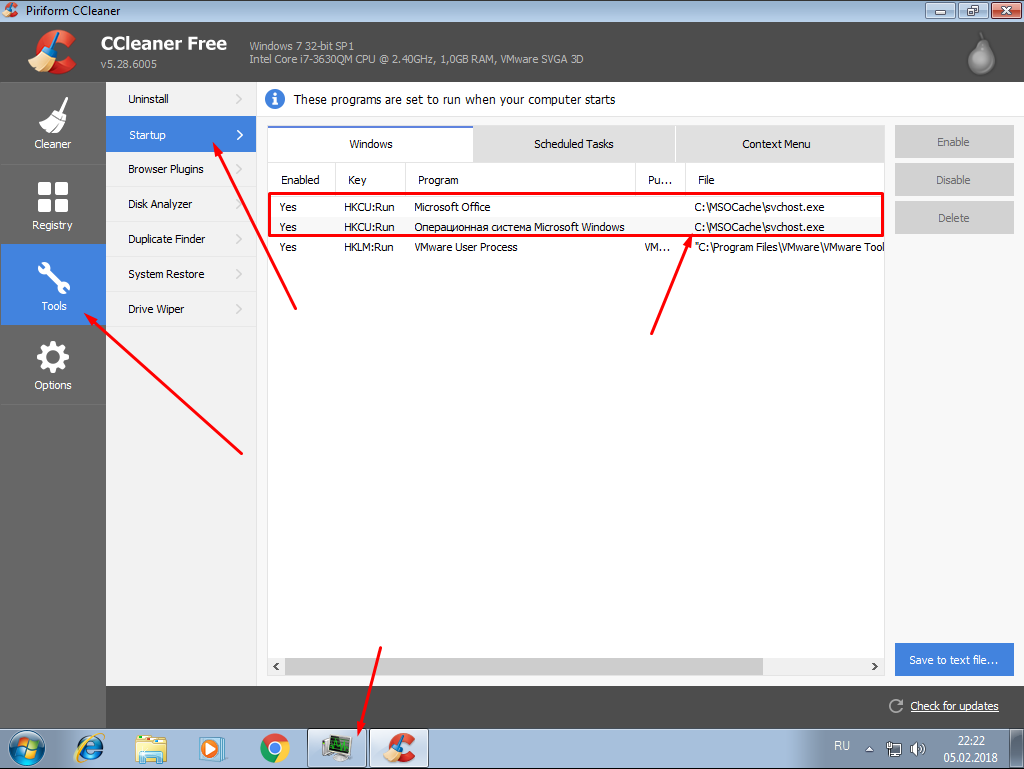
Task: Open the Task Manager taskbar item
Action: pos(337,748)
